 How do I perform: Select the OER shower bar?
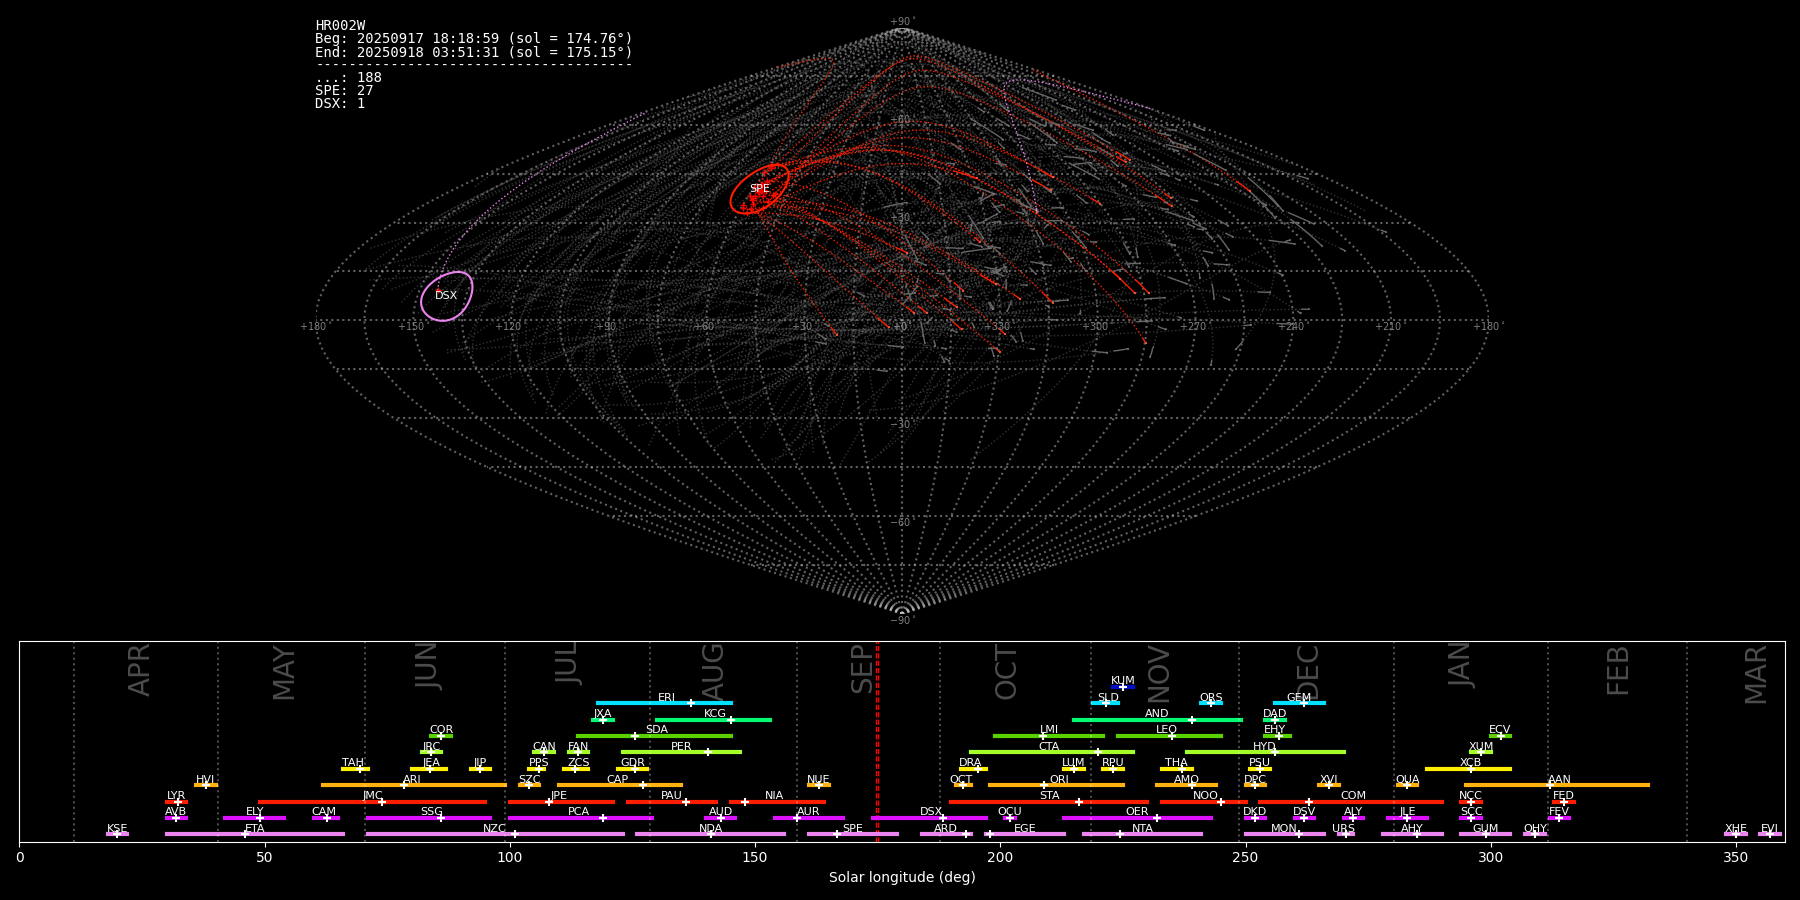[1137, 818]
